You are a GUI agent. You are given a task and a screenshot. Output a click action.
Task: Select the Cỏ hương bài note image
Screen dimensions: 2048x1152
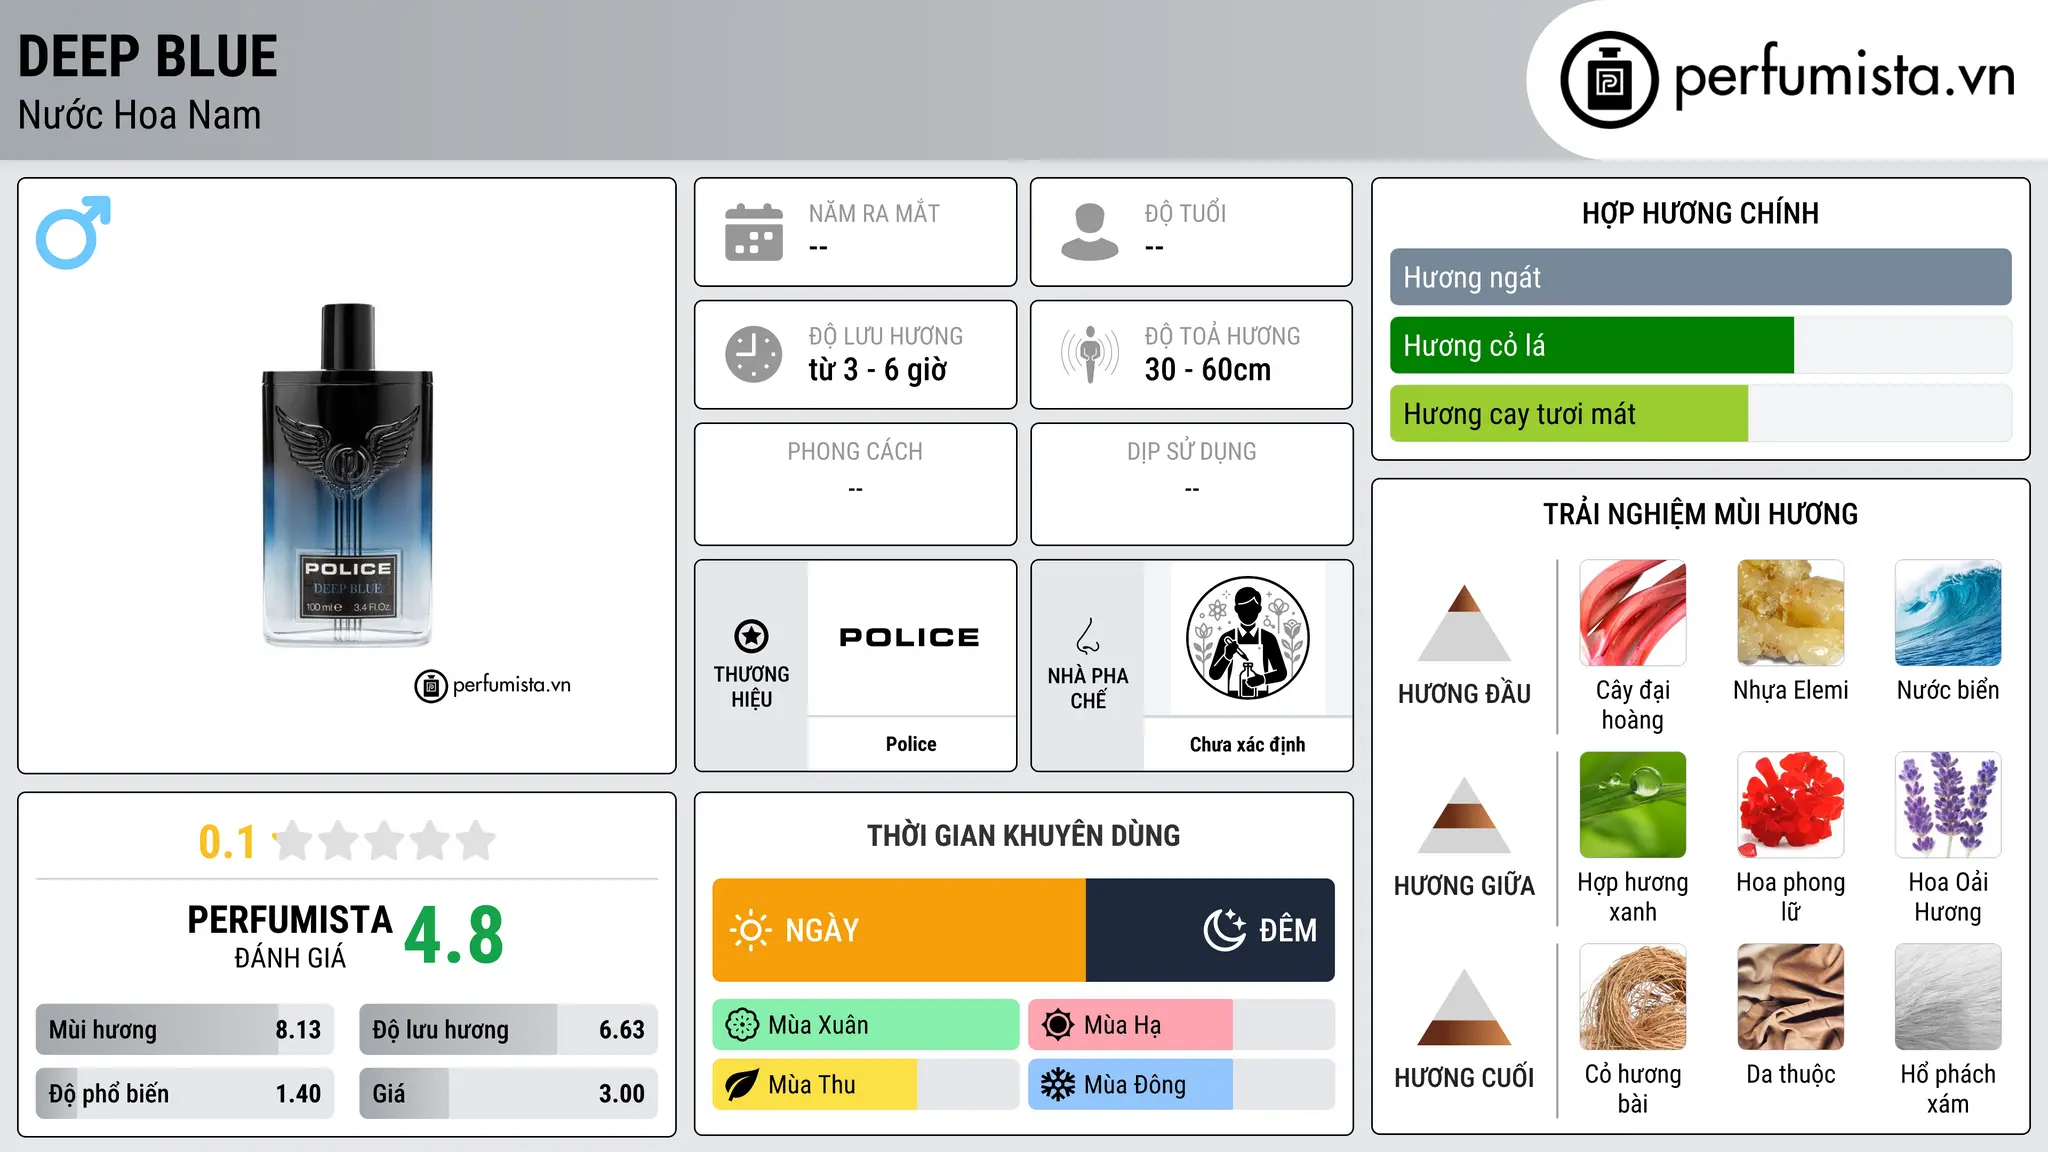[1633, 997]
